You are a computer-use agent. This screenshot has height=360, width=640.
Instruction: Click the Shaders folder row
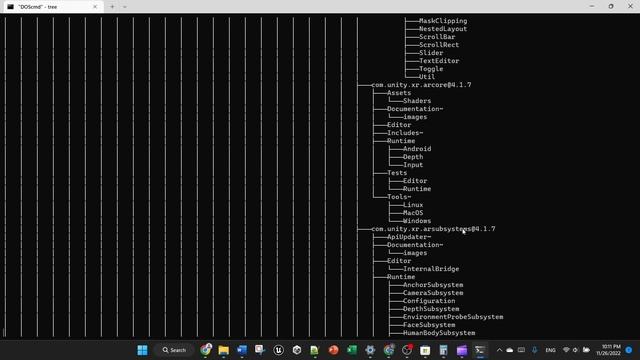(417, 101)
